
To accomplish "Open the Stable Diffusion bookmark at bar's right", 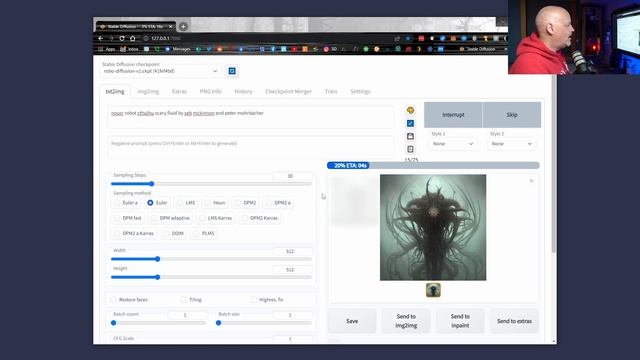I will pyautogui.click(x=478, y=49).
